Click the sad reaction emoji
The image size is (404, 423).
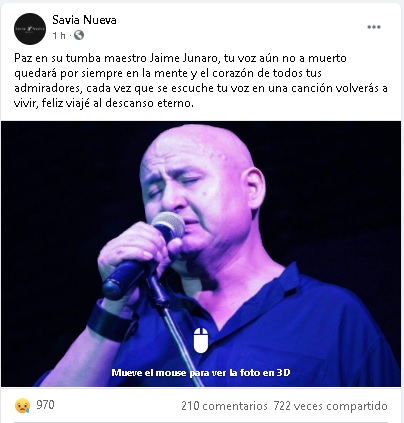coord(22,406)
